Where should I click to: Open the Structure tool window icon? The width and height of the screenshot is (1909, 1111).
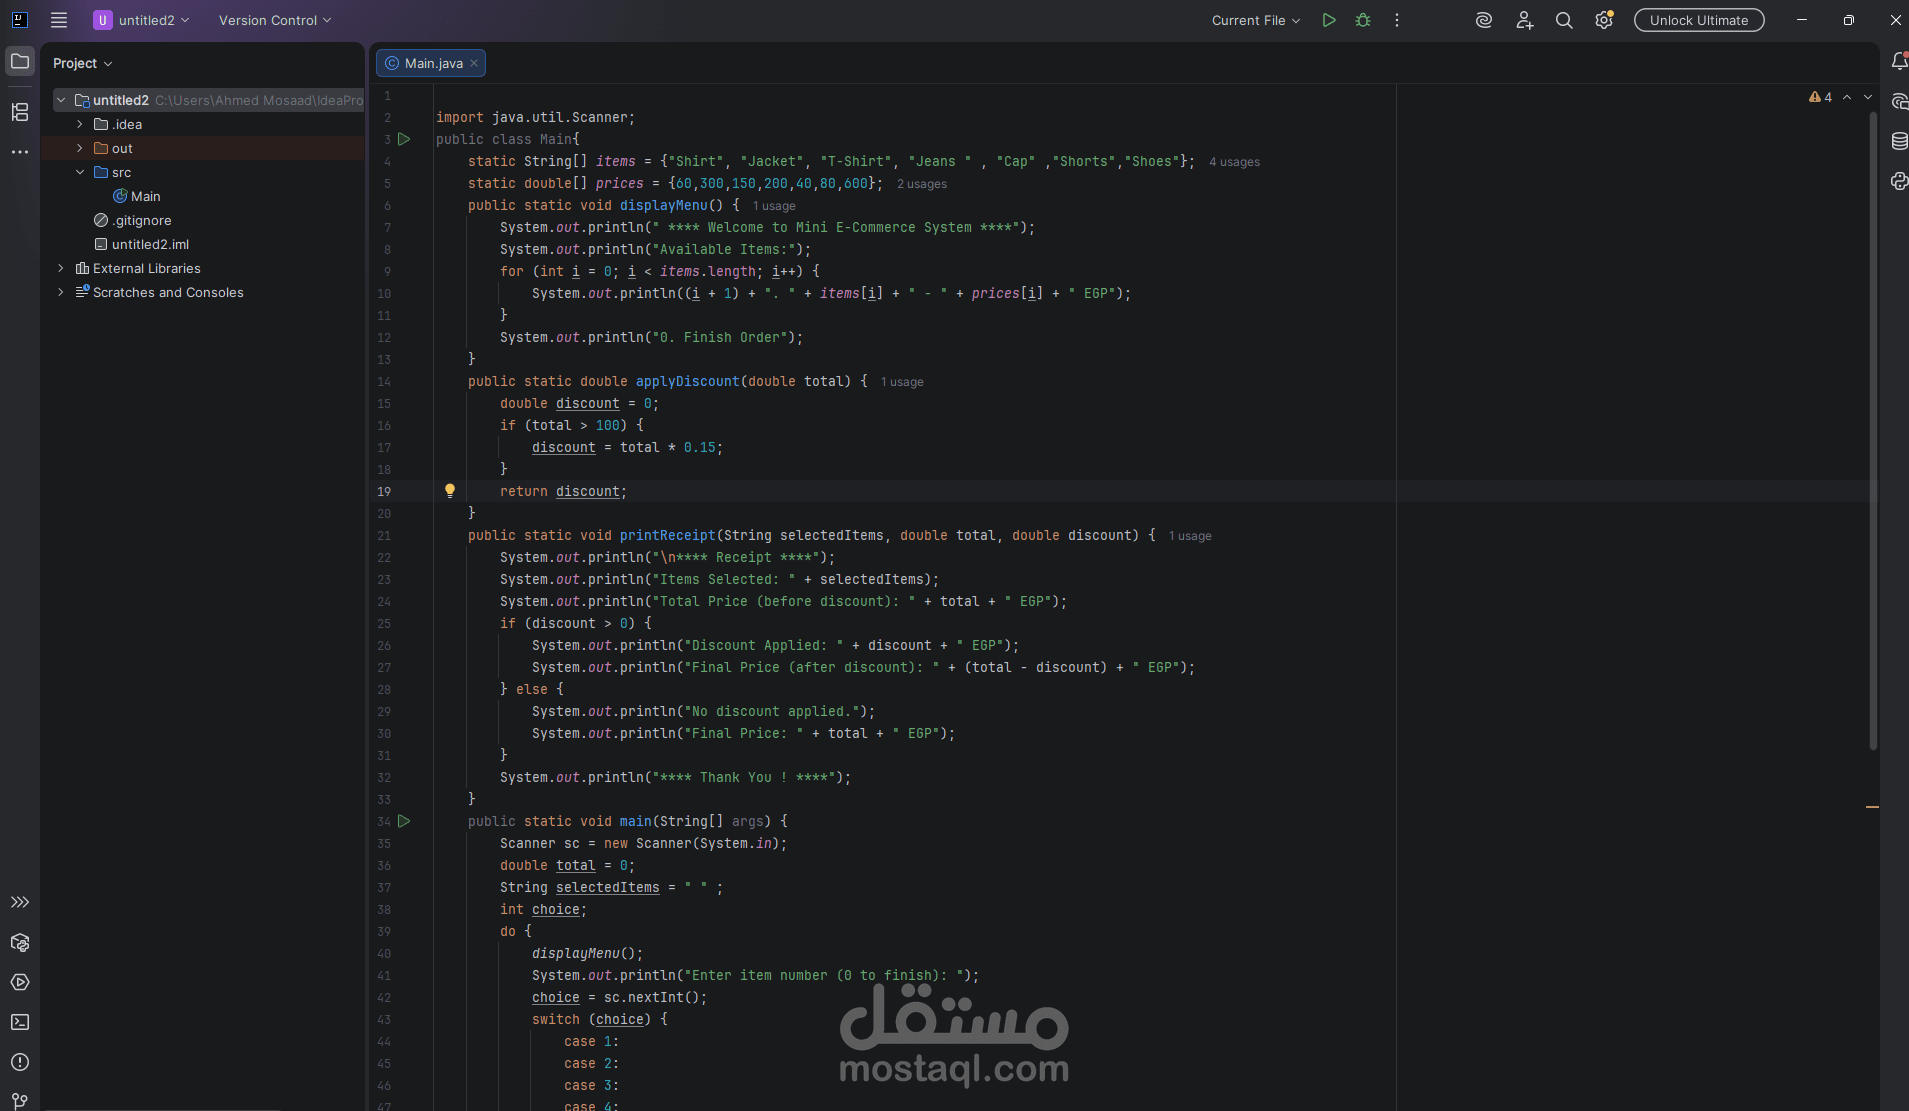(20, 112)
